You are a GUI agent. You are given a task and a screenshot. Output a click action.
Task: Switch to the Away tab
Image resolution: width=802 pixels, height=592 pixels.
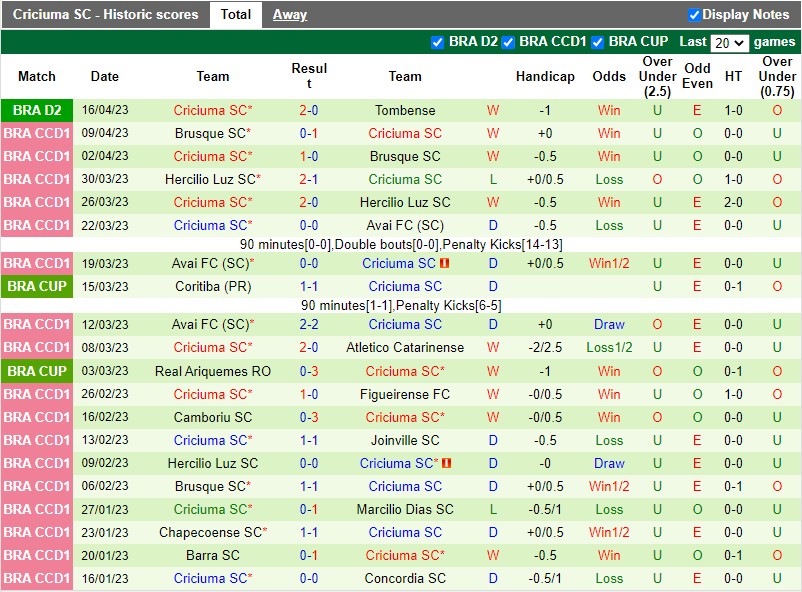289,15
